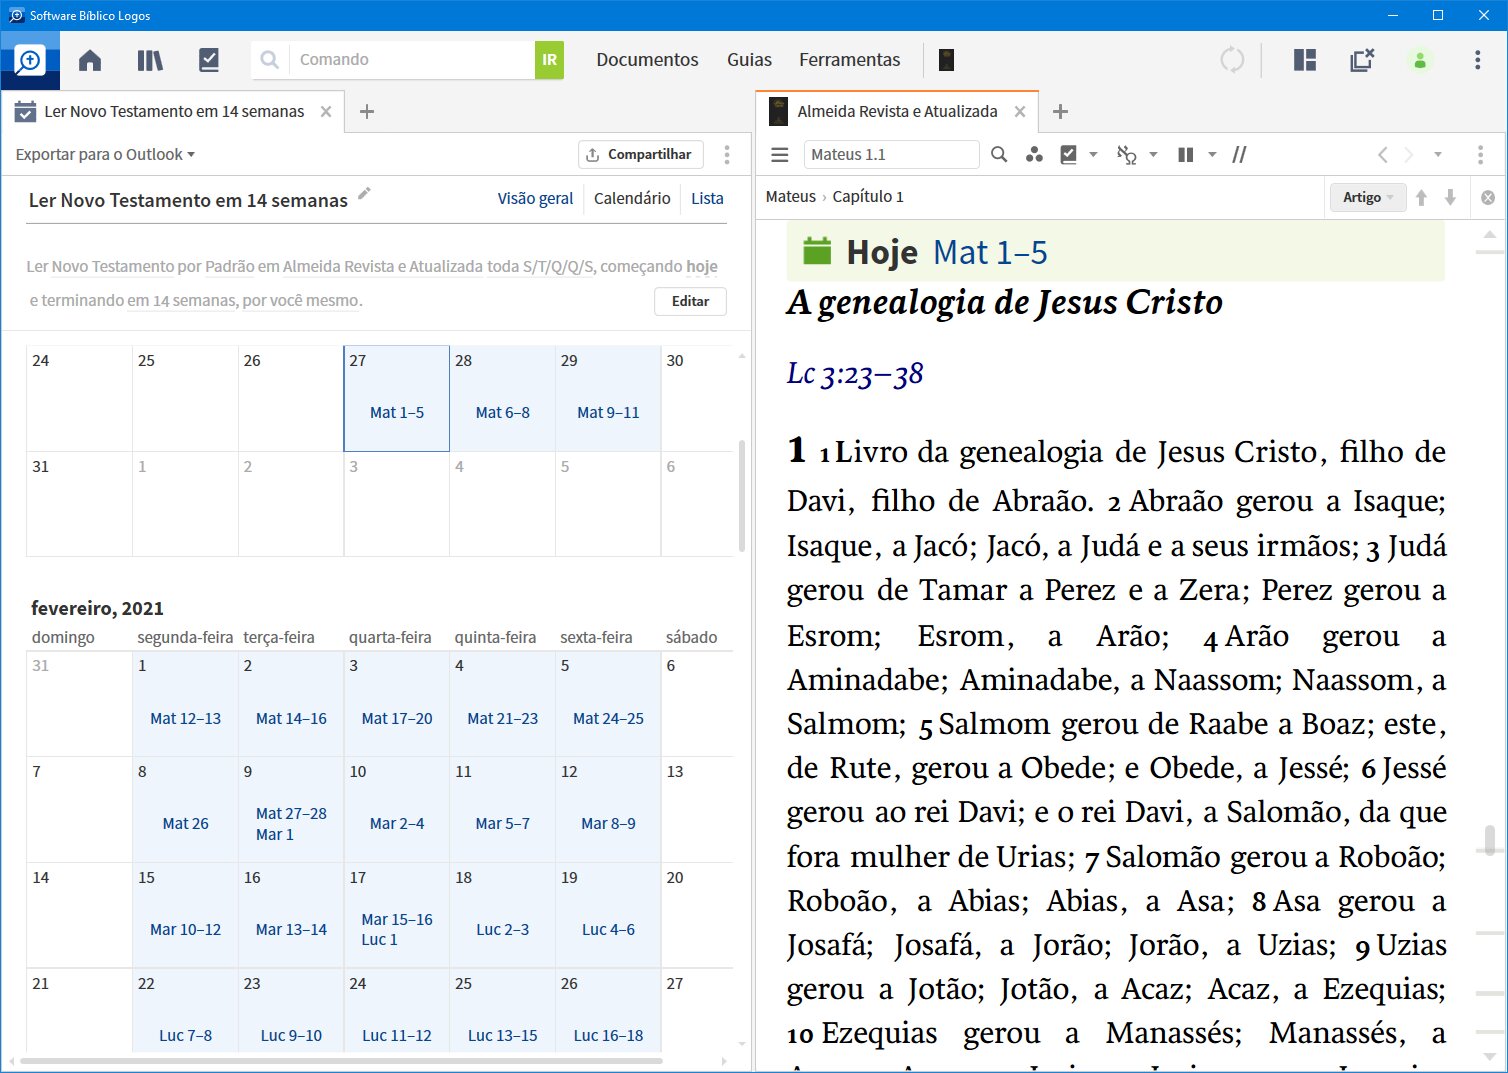Open the Guias menu

pyautogui.click(x=749, y=60)
